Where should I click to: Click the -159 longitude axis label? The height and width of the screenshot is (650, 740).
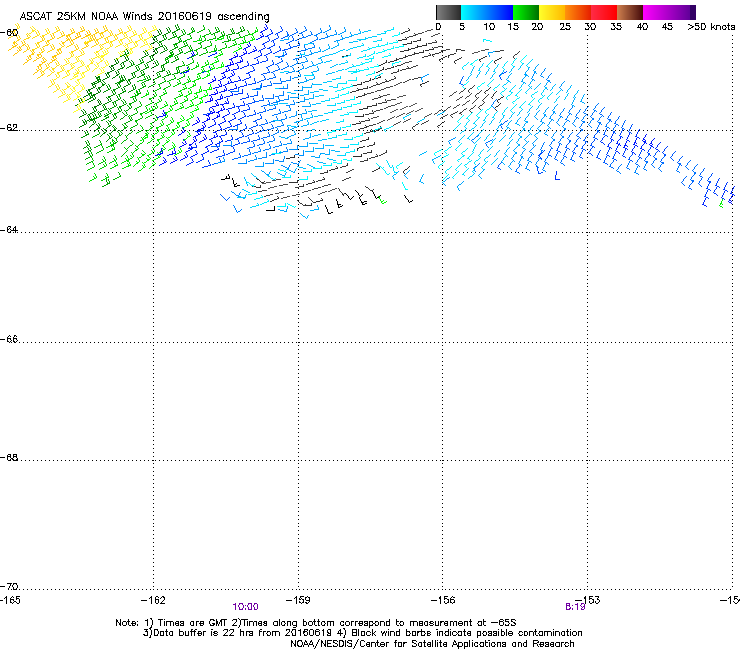(298, 600)
